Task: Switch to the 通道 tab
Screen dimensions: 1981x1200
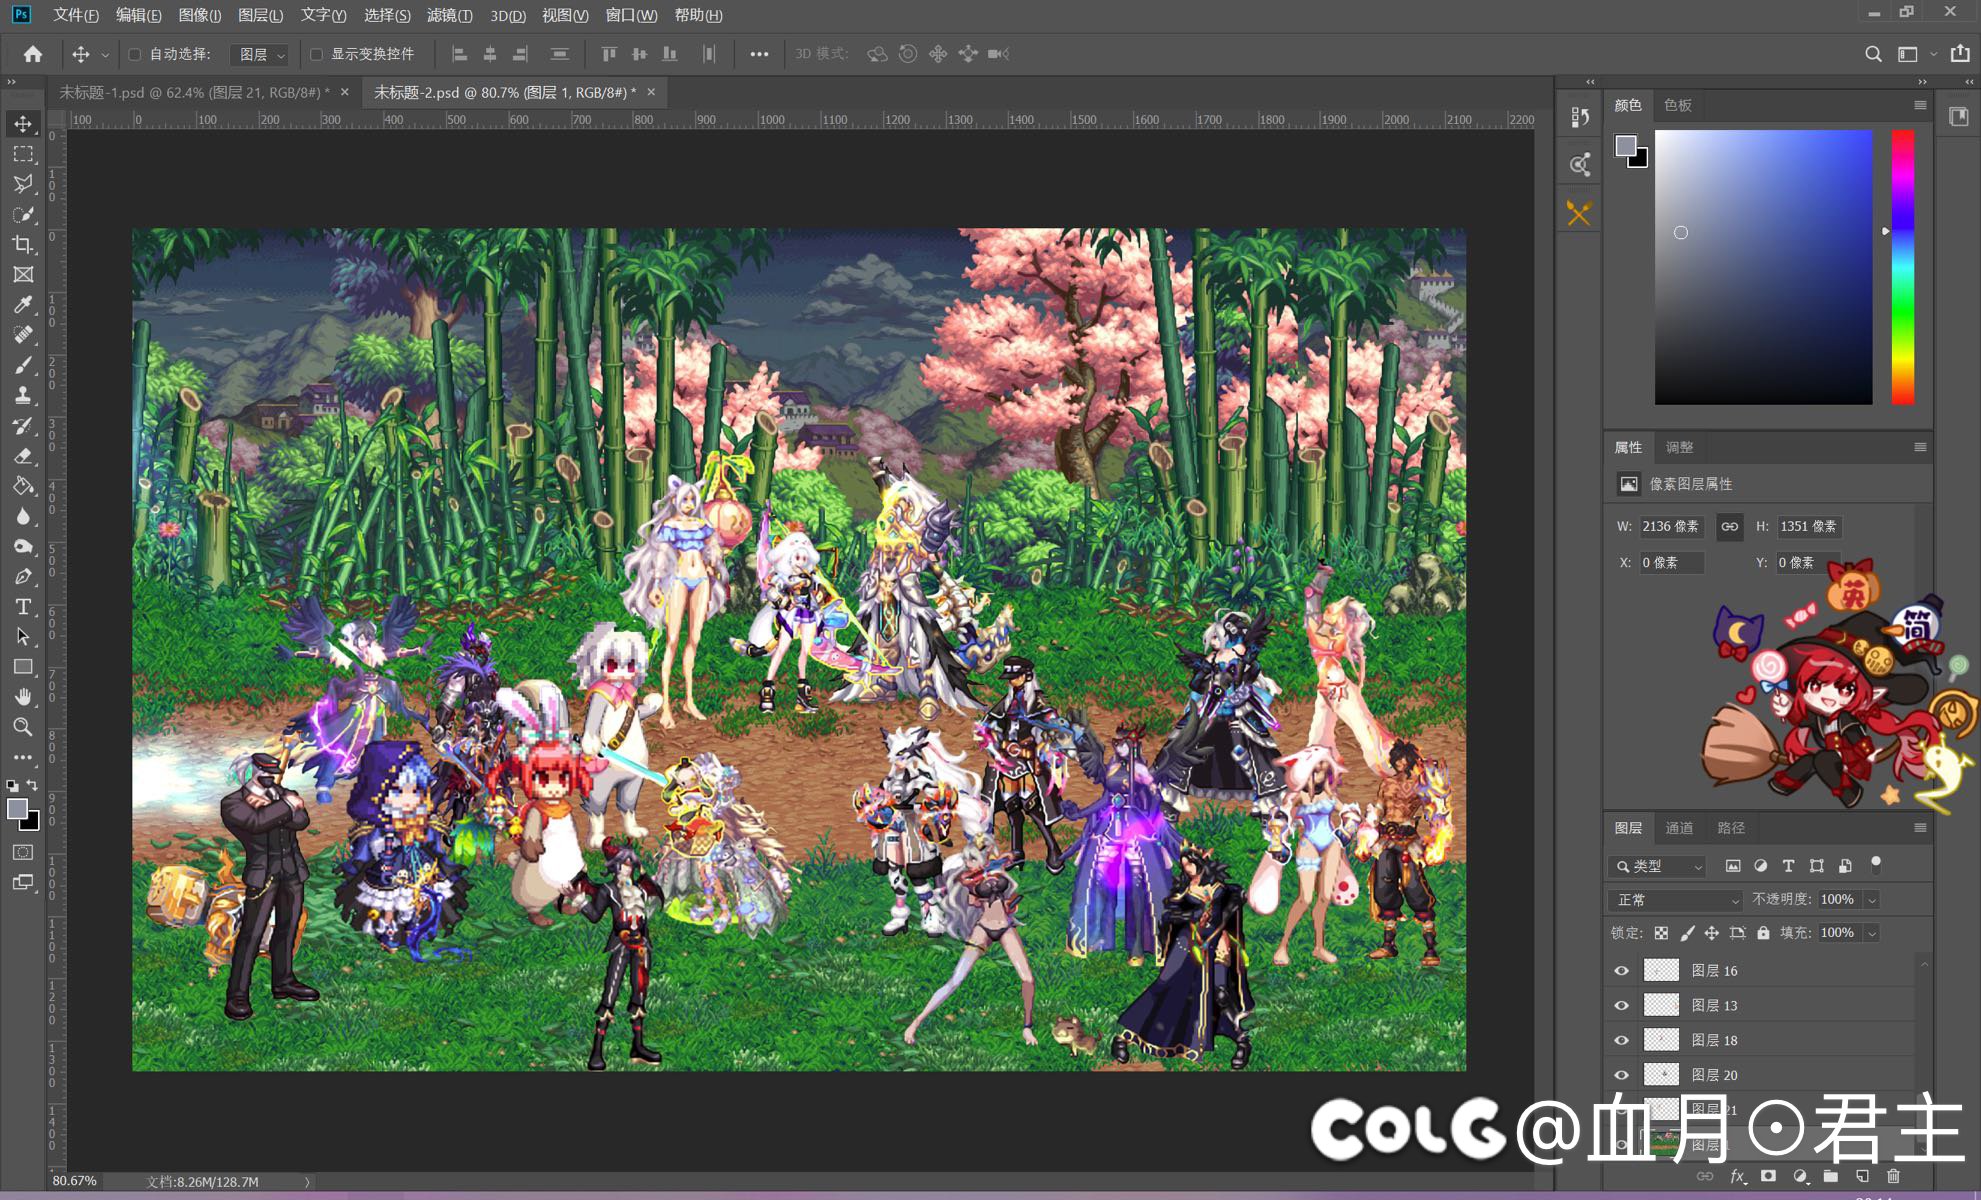Action: click(x=1679, y=827)
